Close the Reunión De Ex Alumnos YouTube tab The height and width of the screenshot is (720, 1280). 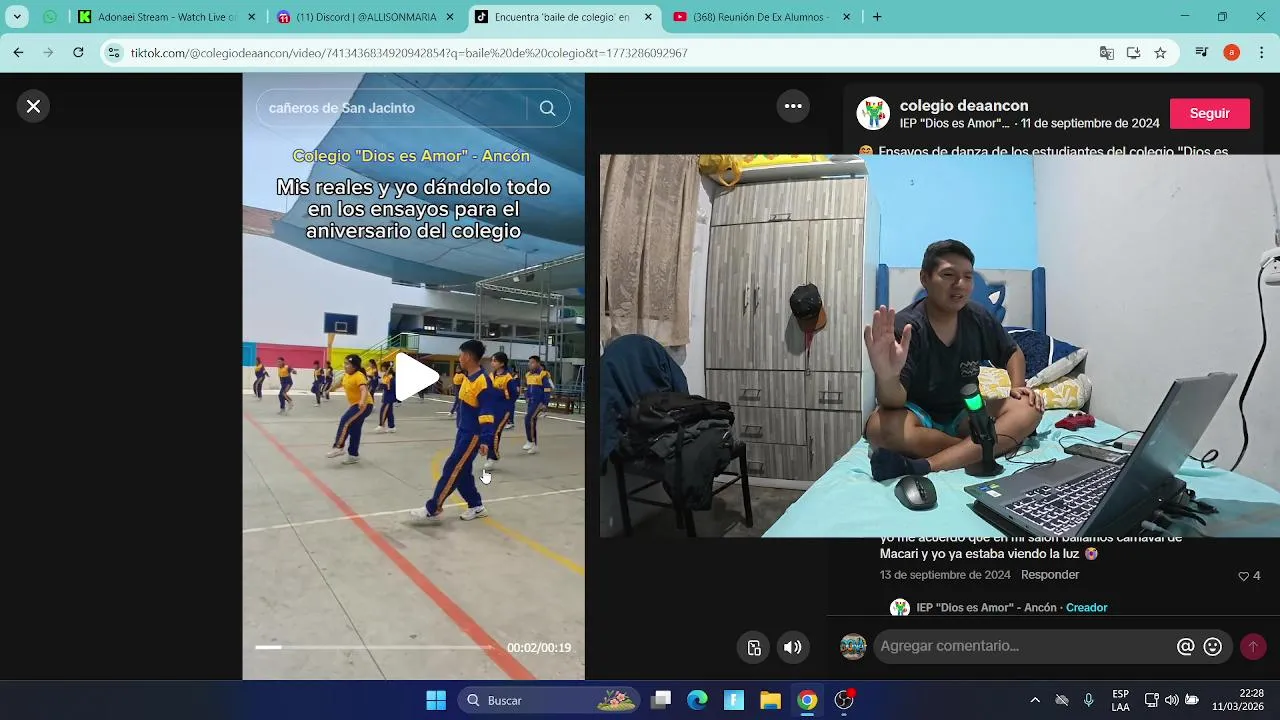pos(847,17)
